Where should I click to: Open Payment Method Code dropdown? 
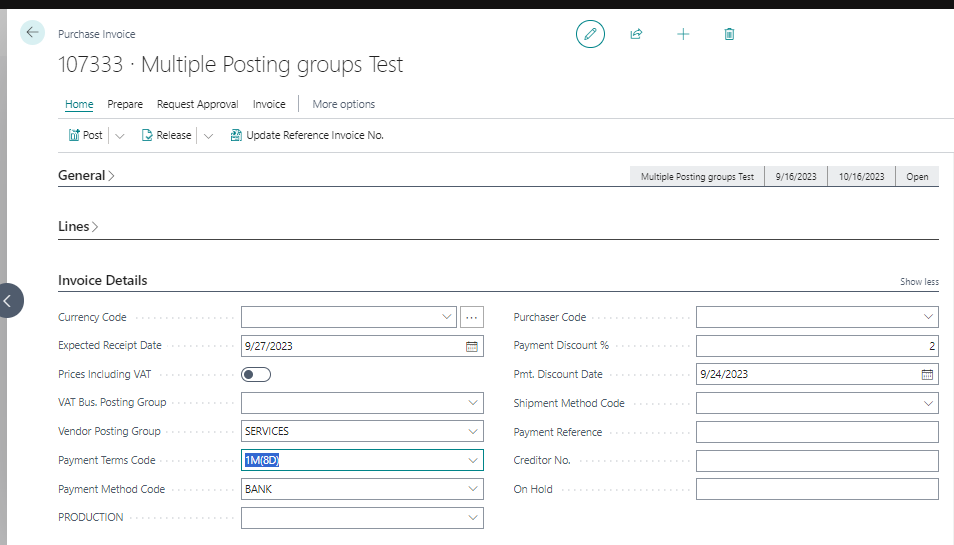pos(473,489)
